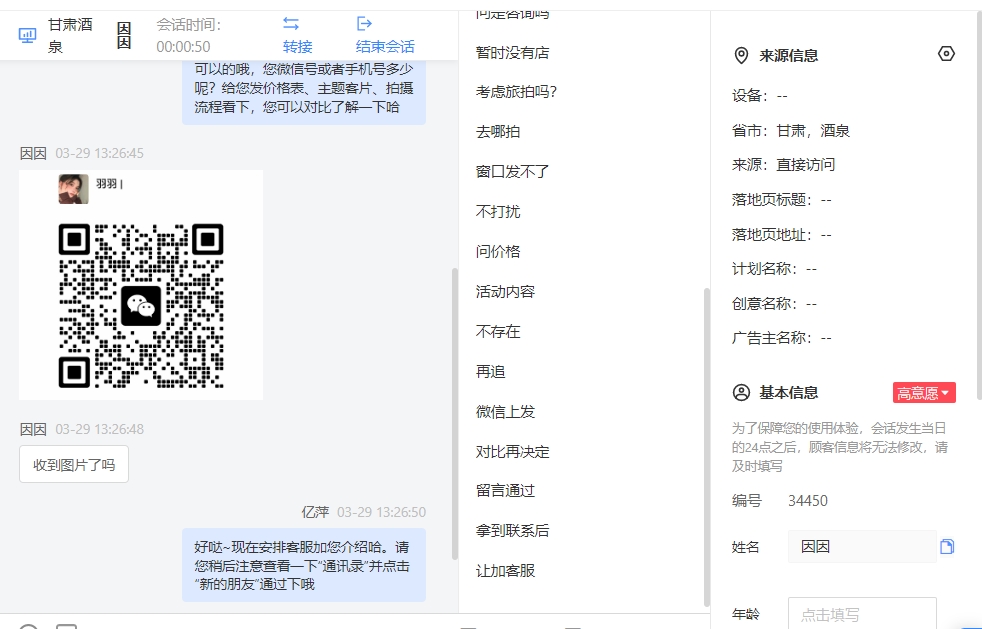Click the 创意名称 row
The height and width of the screenshot is (629, 982).
774,304
